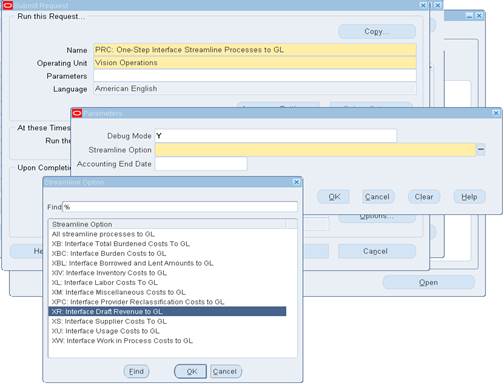Click the Streamline Option column header
The image size is (504, 384).
(167, 224)
